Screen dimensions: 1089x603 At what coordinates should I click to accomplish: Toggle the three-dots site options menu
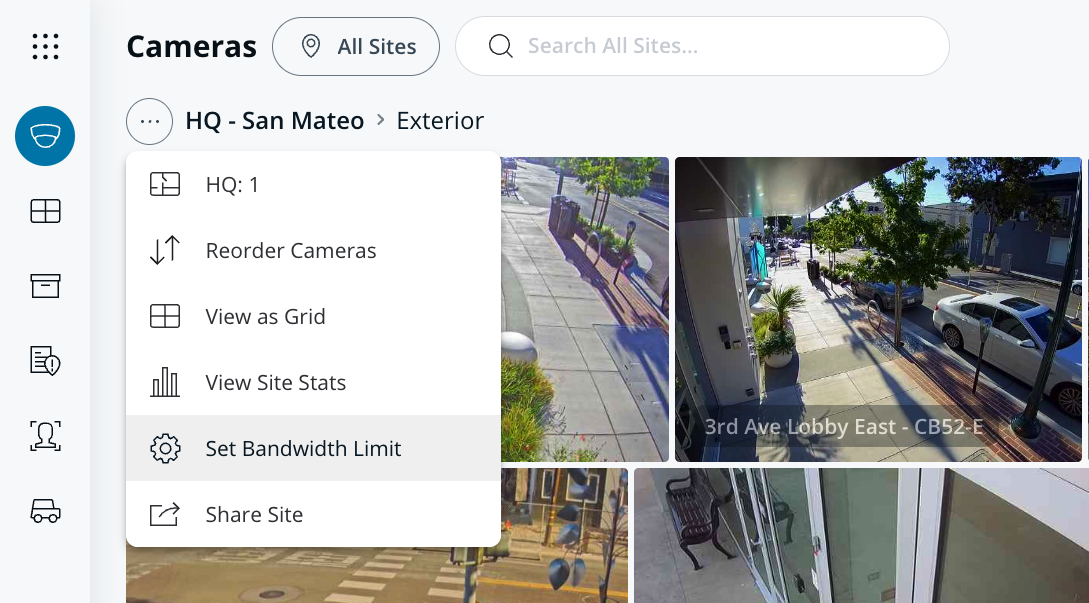pyautogui.click(x=149, y=121)
